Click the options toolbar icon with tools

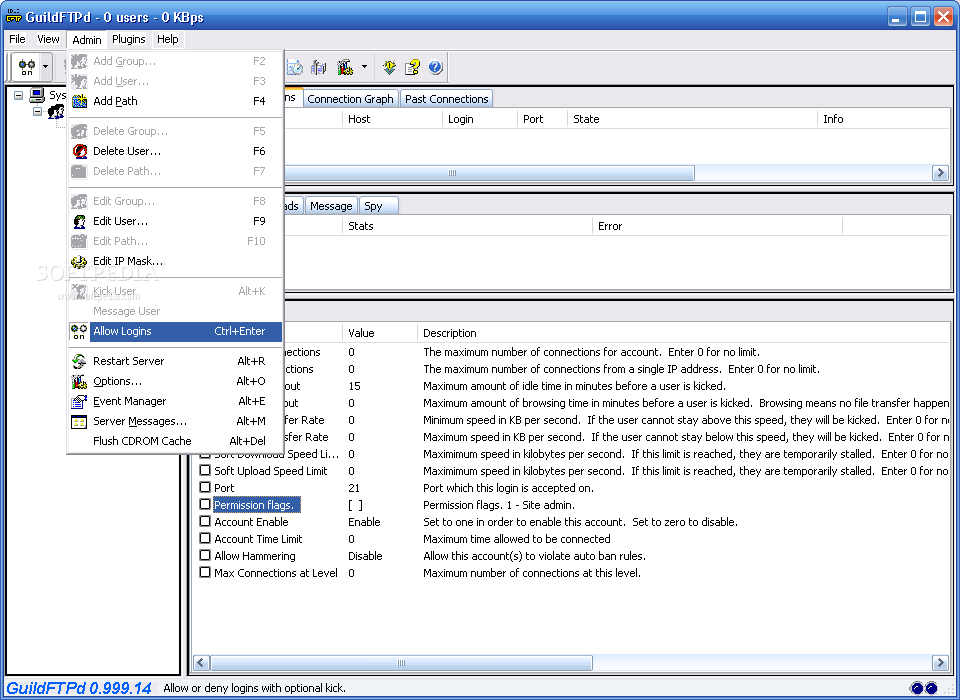[345, 67]
